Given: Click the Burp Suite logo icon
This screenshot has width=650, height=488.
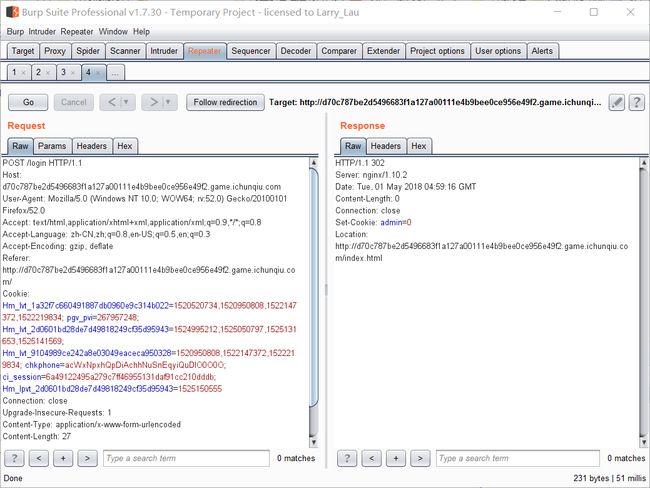Looking at the screenshot, I should coord(12,12).
